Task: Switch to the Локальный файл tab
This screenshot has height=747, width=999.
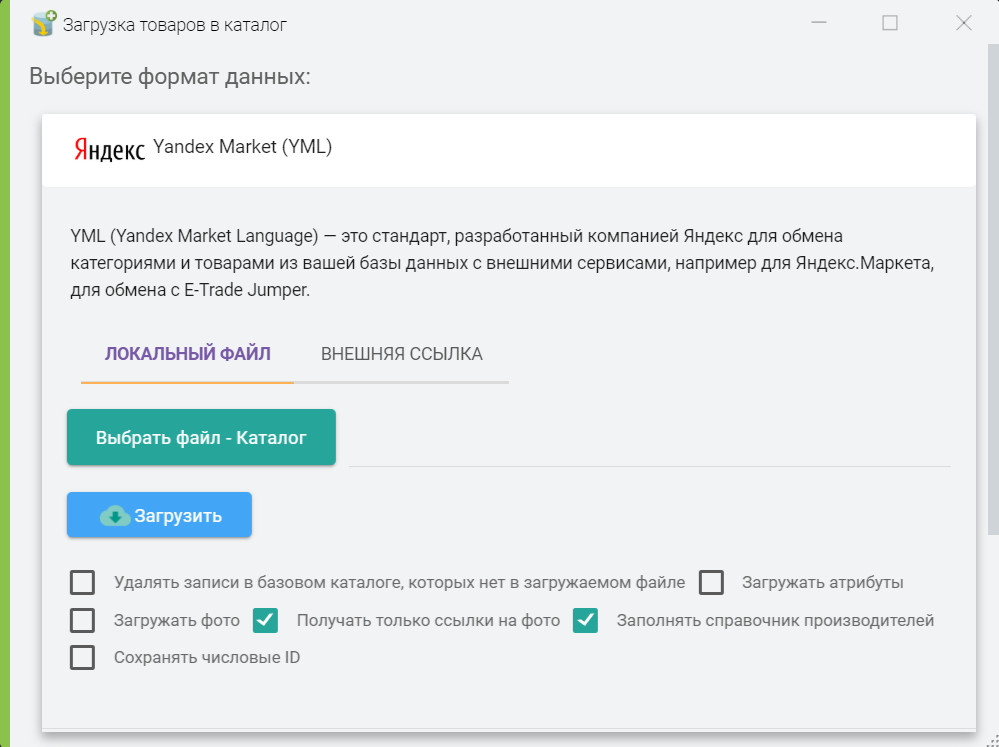Action: click(x=187, y=354)
